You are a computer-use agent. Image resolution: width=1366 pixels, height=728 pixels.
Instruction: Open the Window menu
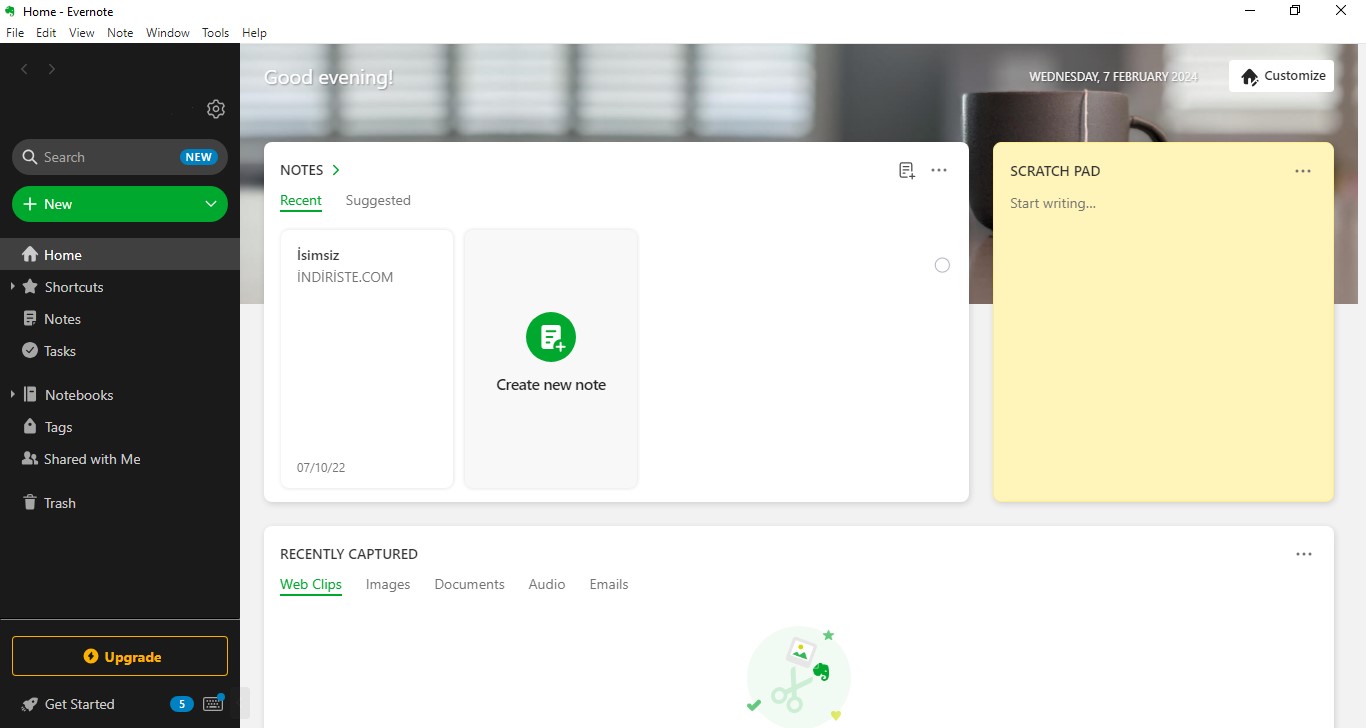tap(168, 33)
